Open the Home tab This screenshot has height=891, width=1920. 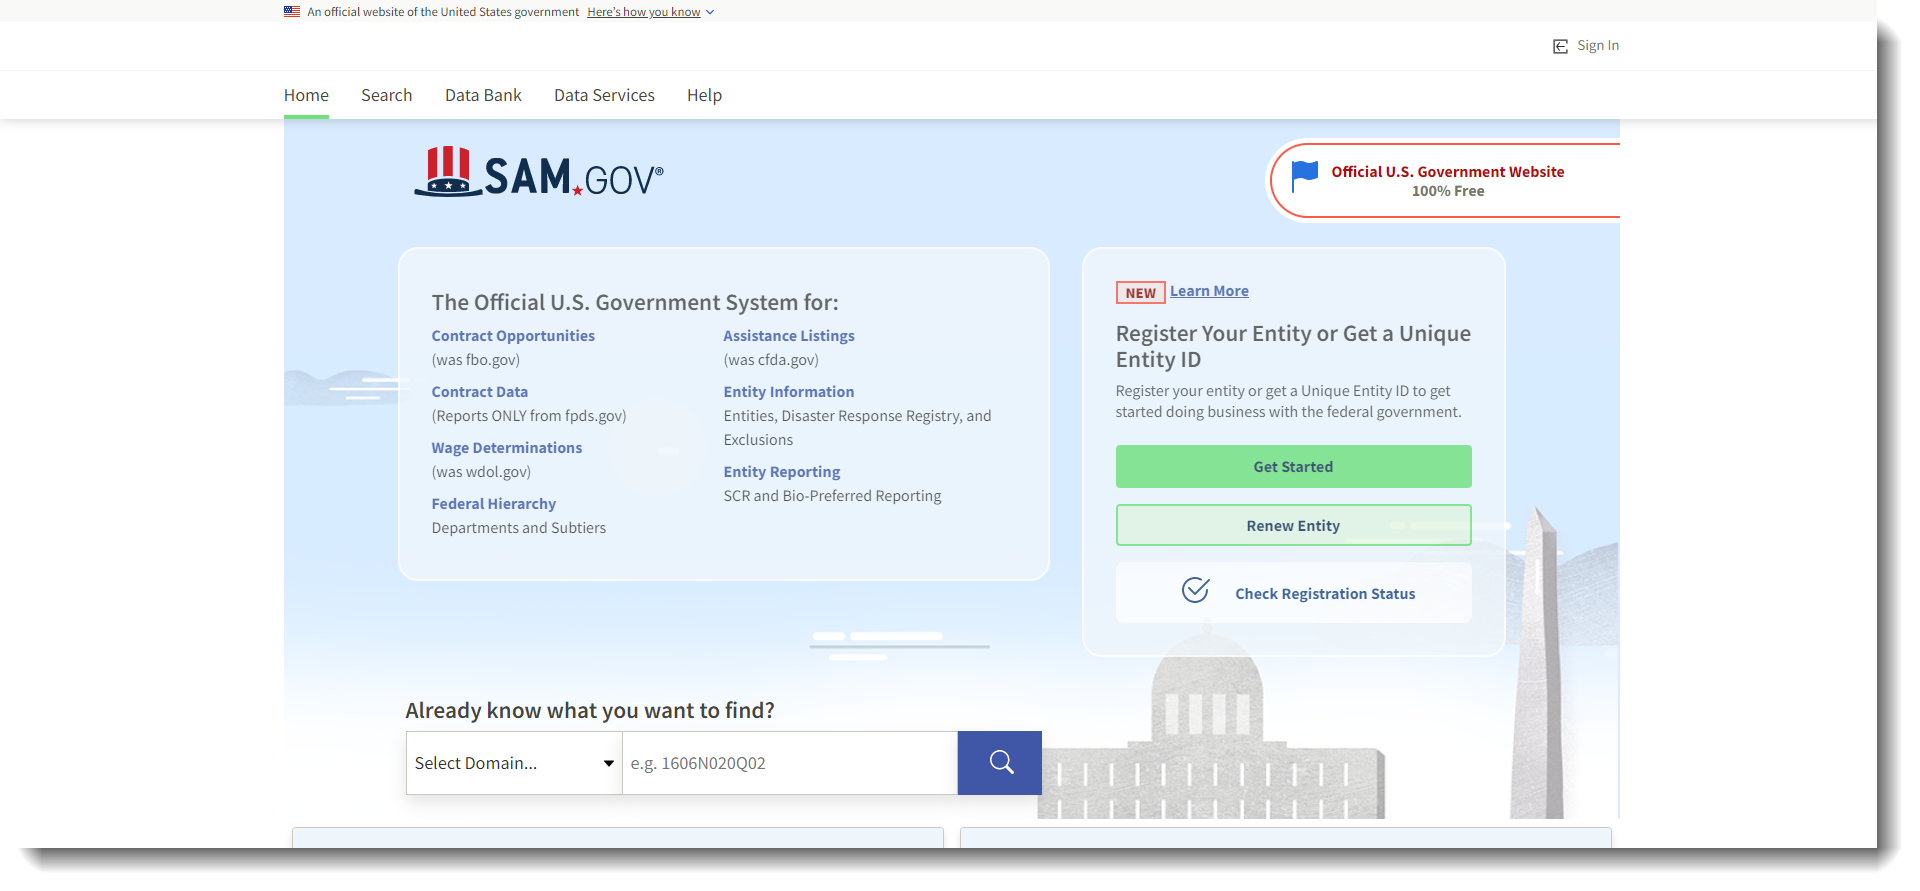tap(306, 95)
